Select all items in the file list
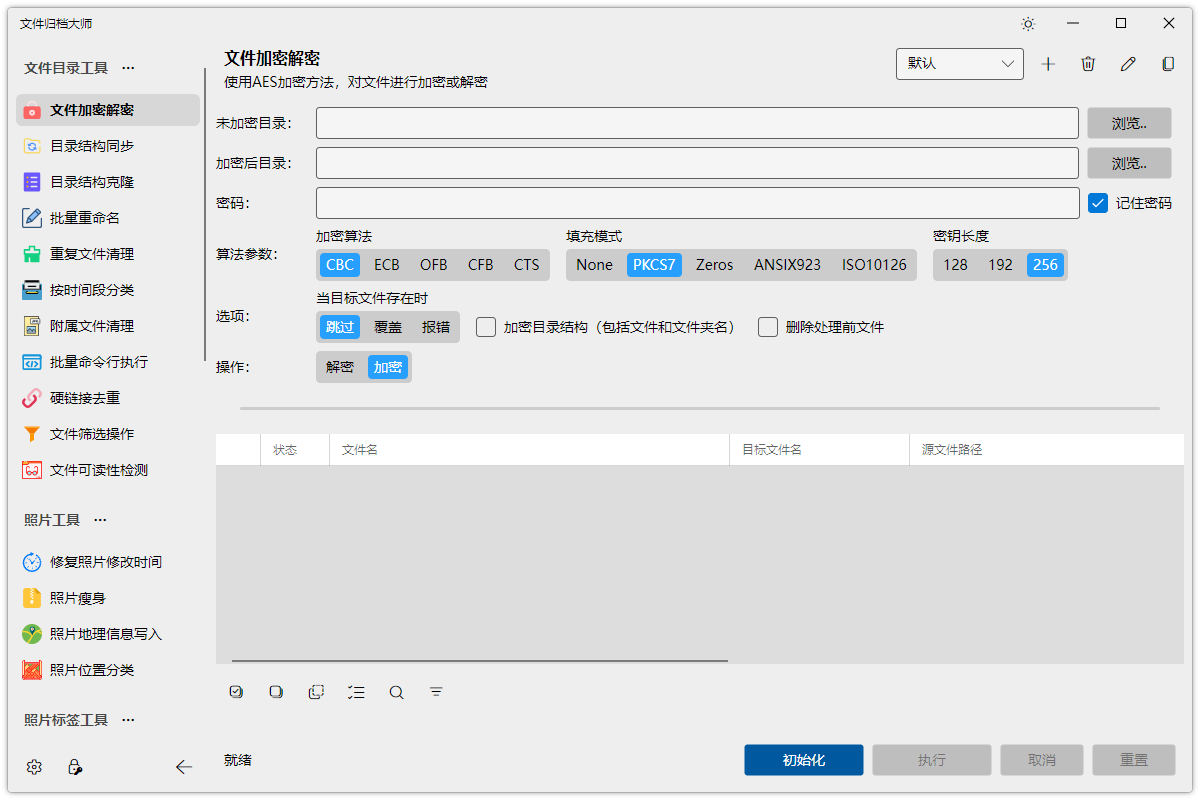This screenshot has height=800, width=1200. [x=236, y=691]
